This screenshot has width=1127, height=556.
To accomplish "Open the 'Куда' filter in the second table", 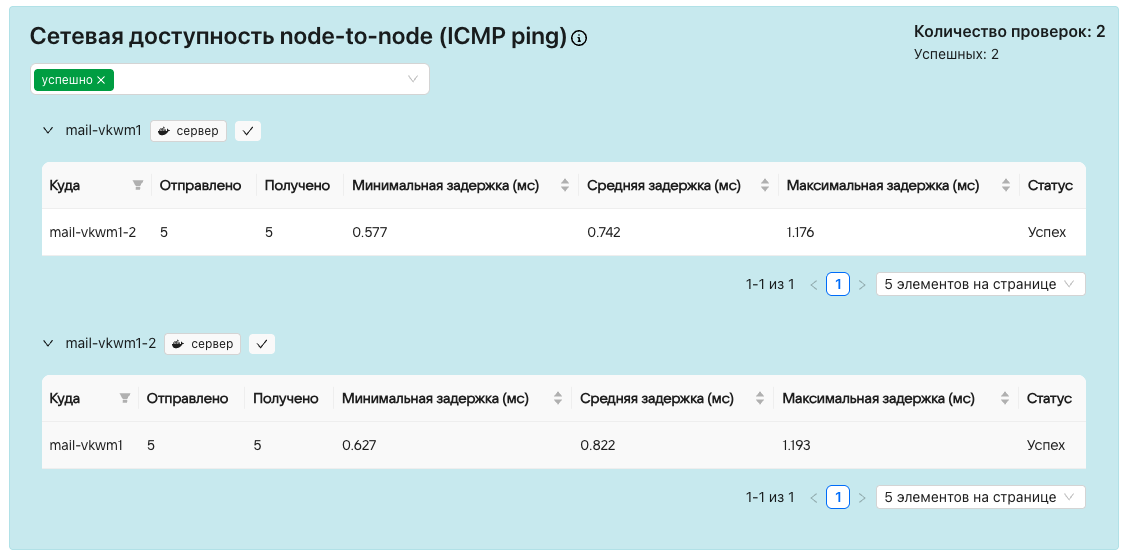I will coord(125,398).
